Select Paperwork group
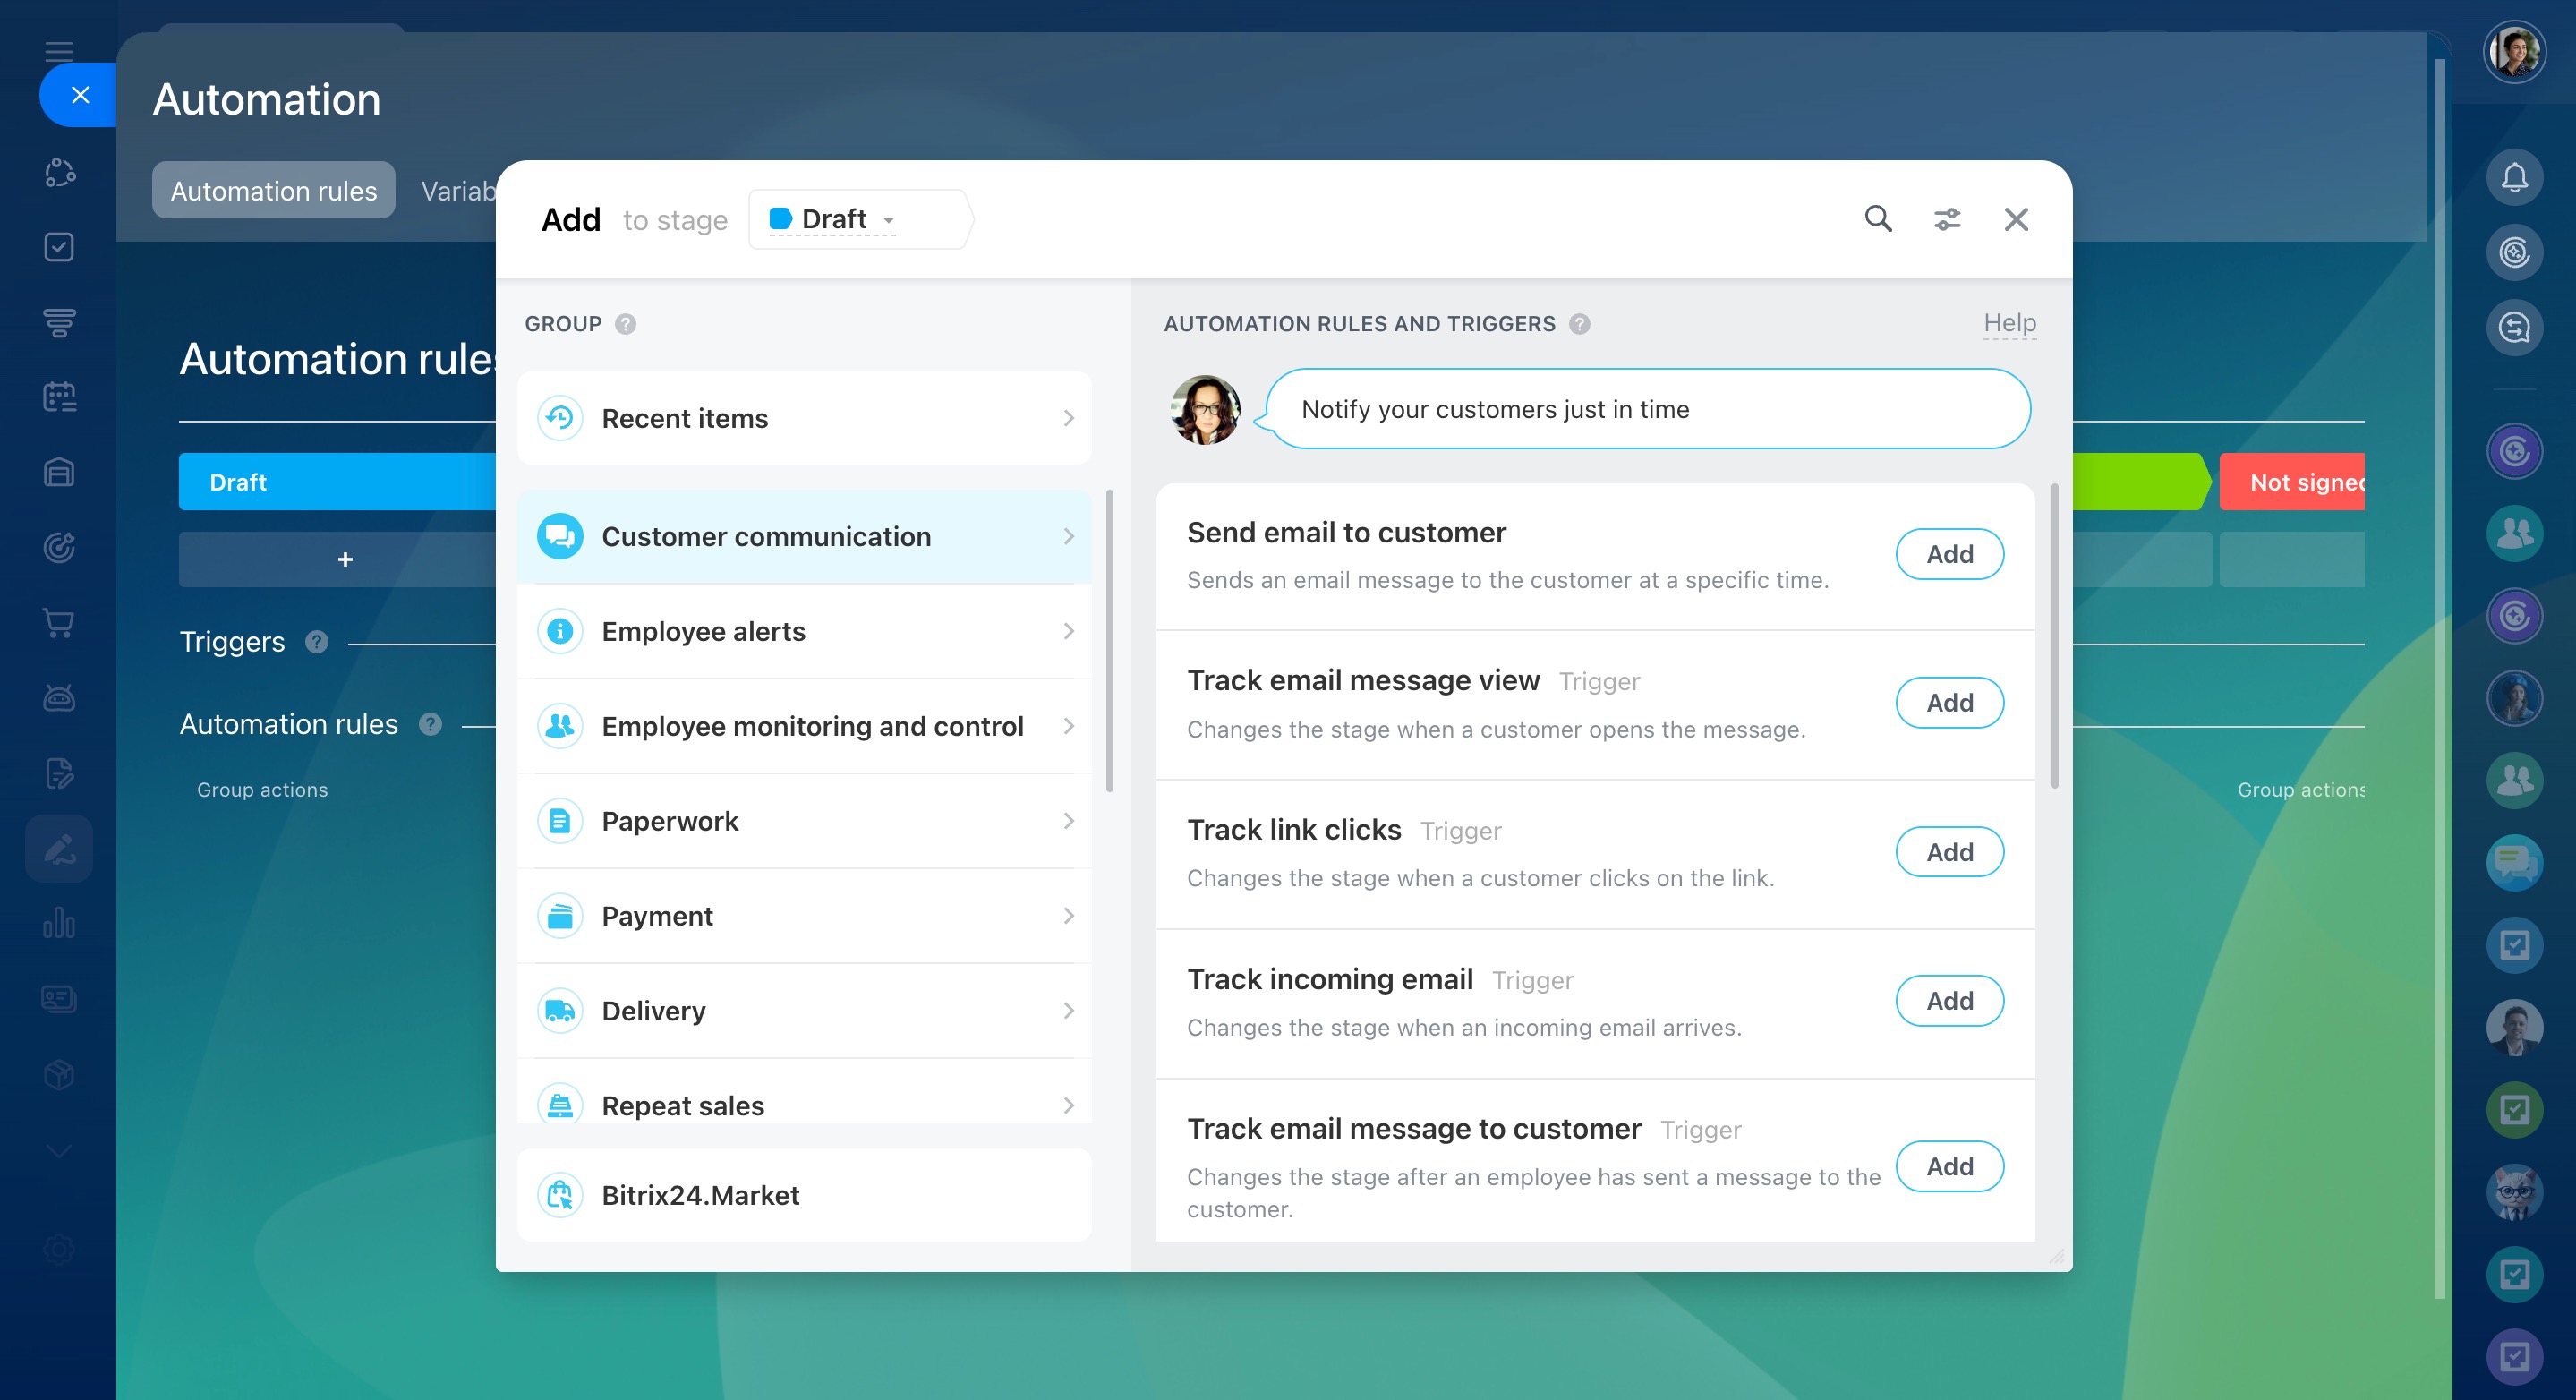 [x=804, y=821]
